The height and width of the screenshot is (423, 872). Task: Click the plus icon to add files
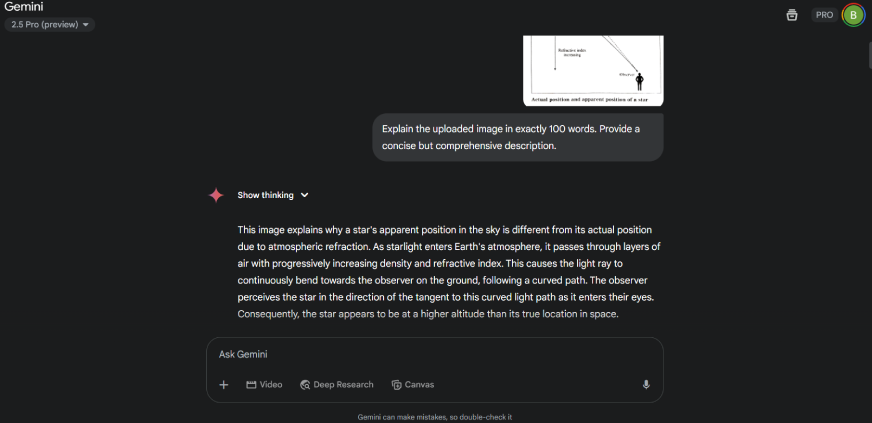224,385
